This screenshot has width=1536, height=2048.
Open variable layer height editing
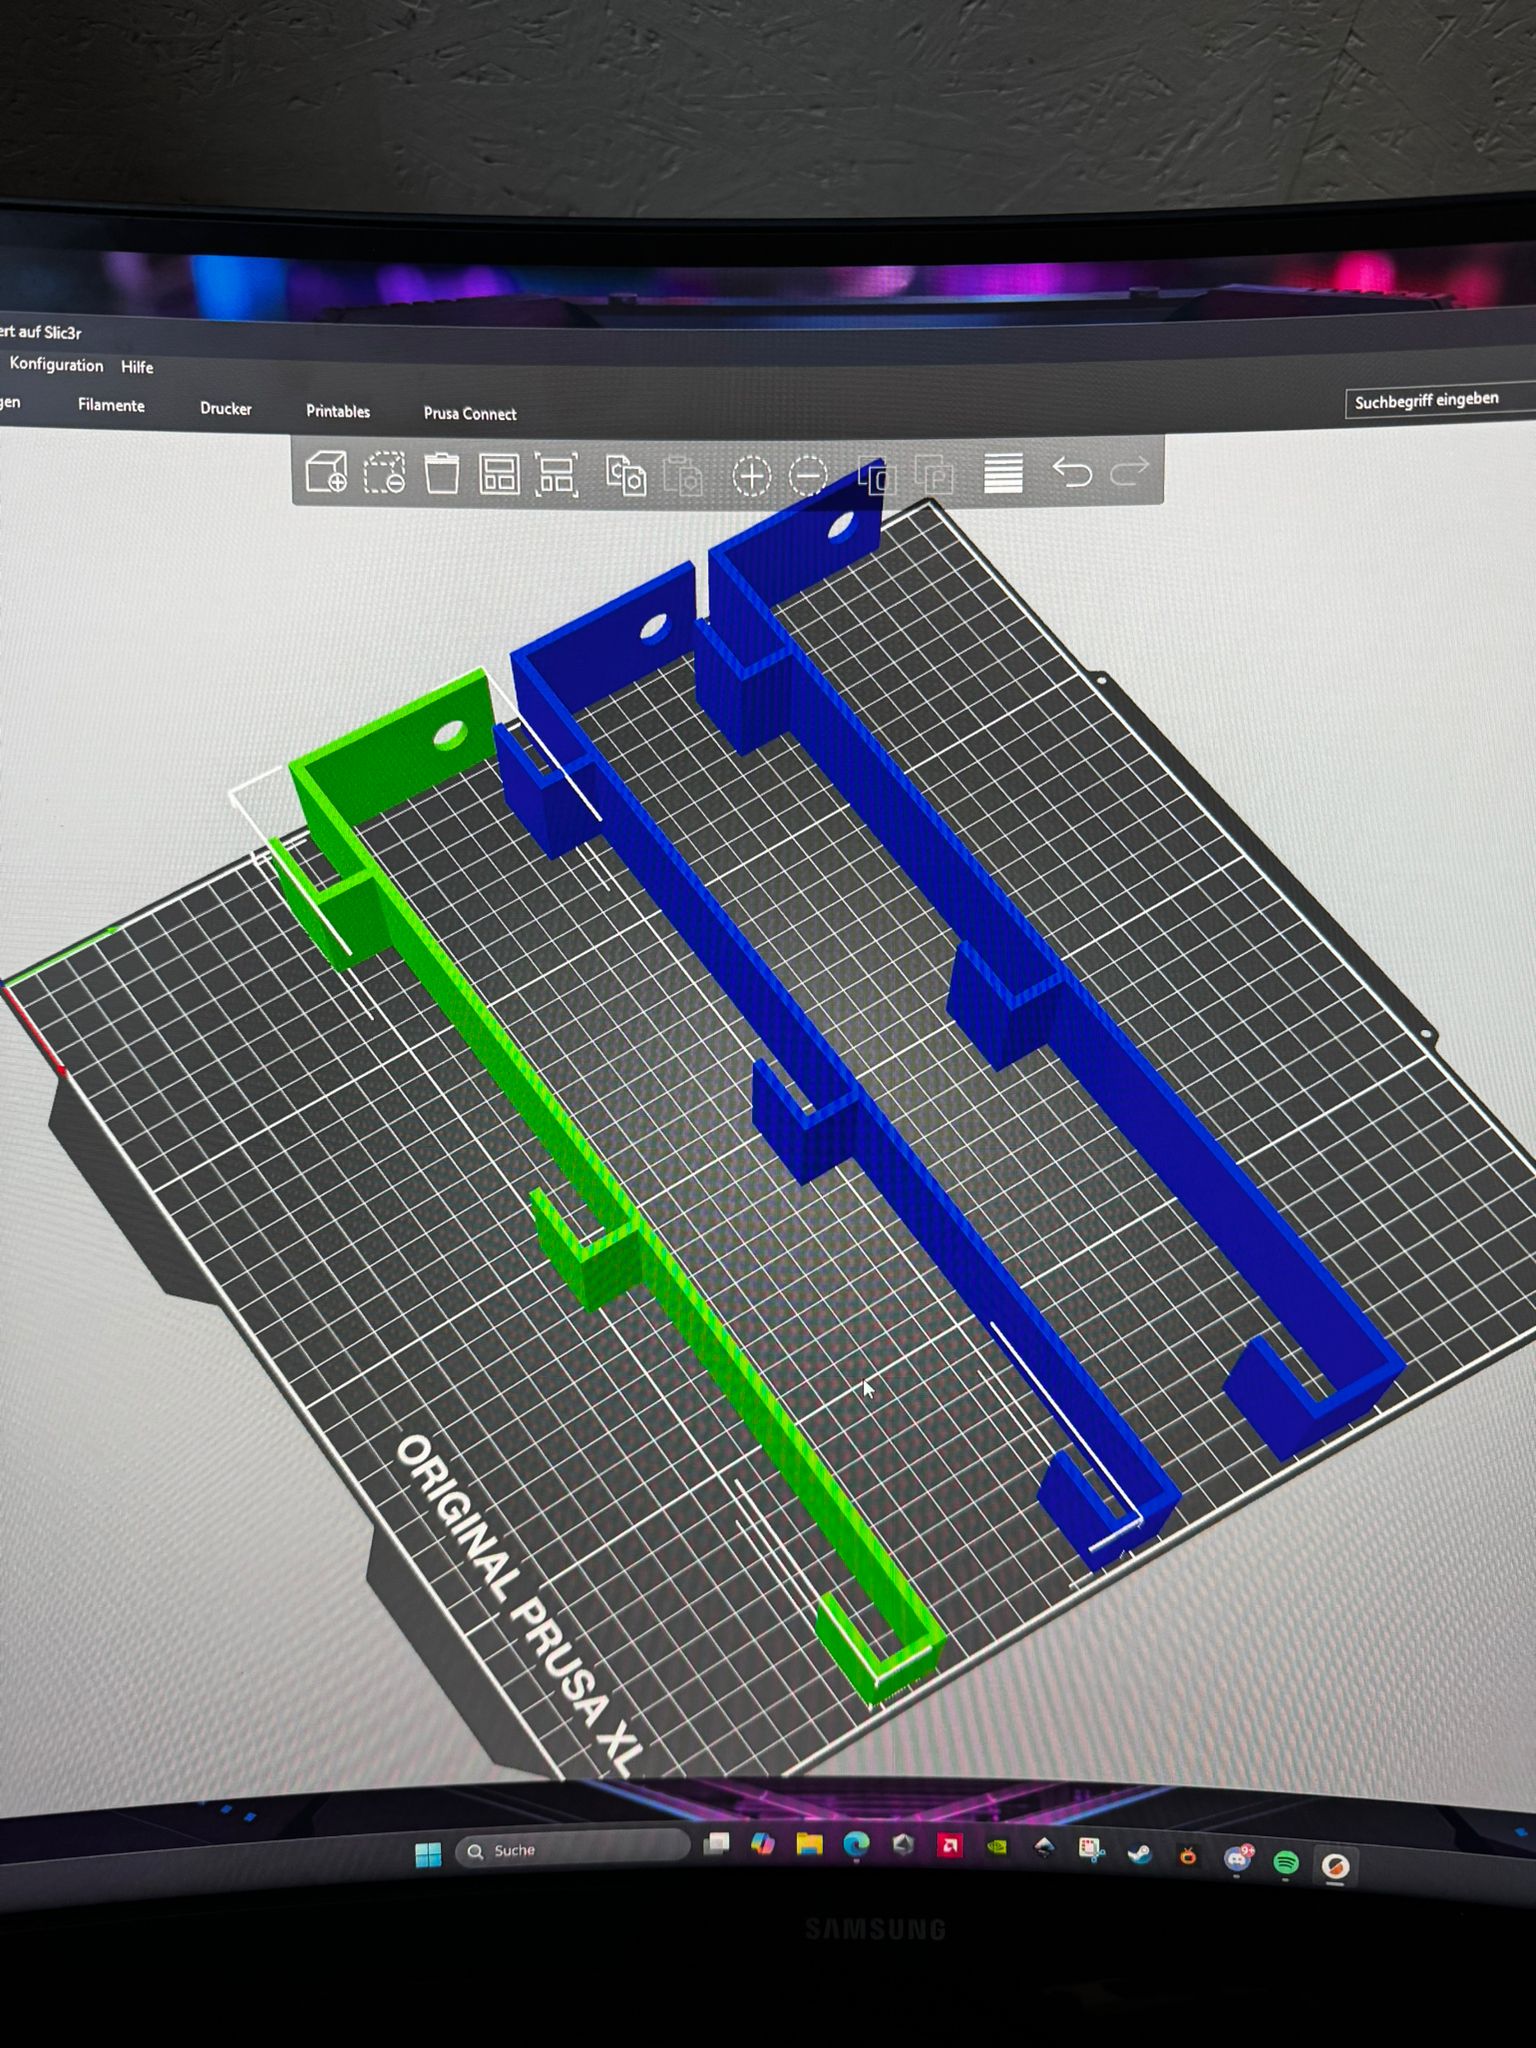(x=1003, y=474)
